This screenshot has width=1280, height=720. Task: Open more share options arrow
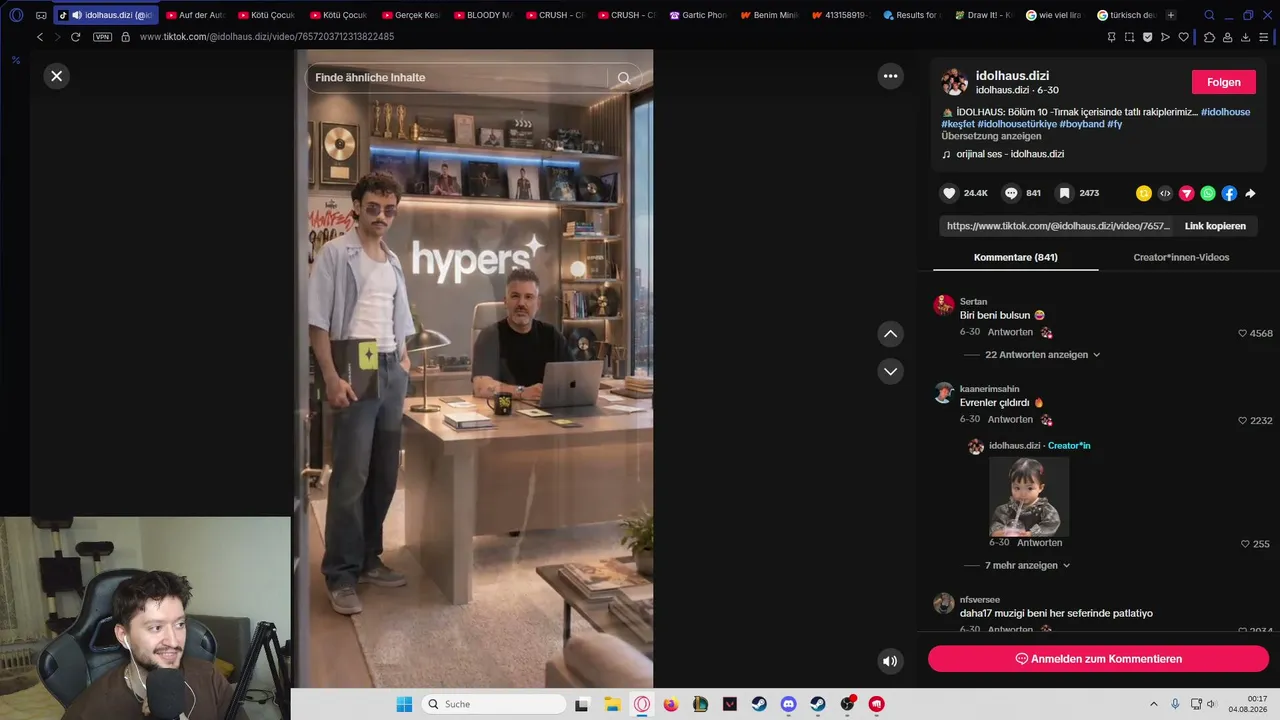pos(1250,193)
